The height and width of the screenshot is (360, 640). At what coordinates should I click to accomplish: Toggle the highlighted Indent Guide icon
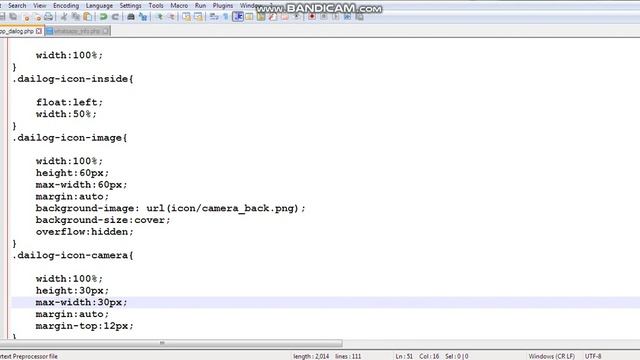[x=238, y=17]
